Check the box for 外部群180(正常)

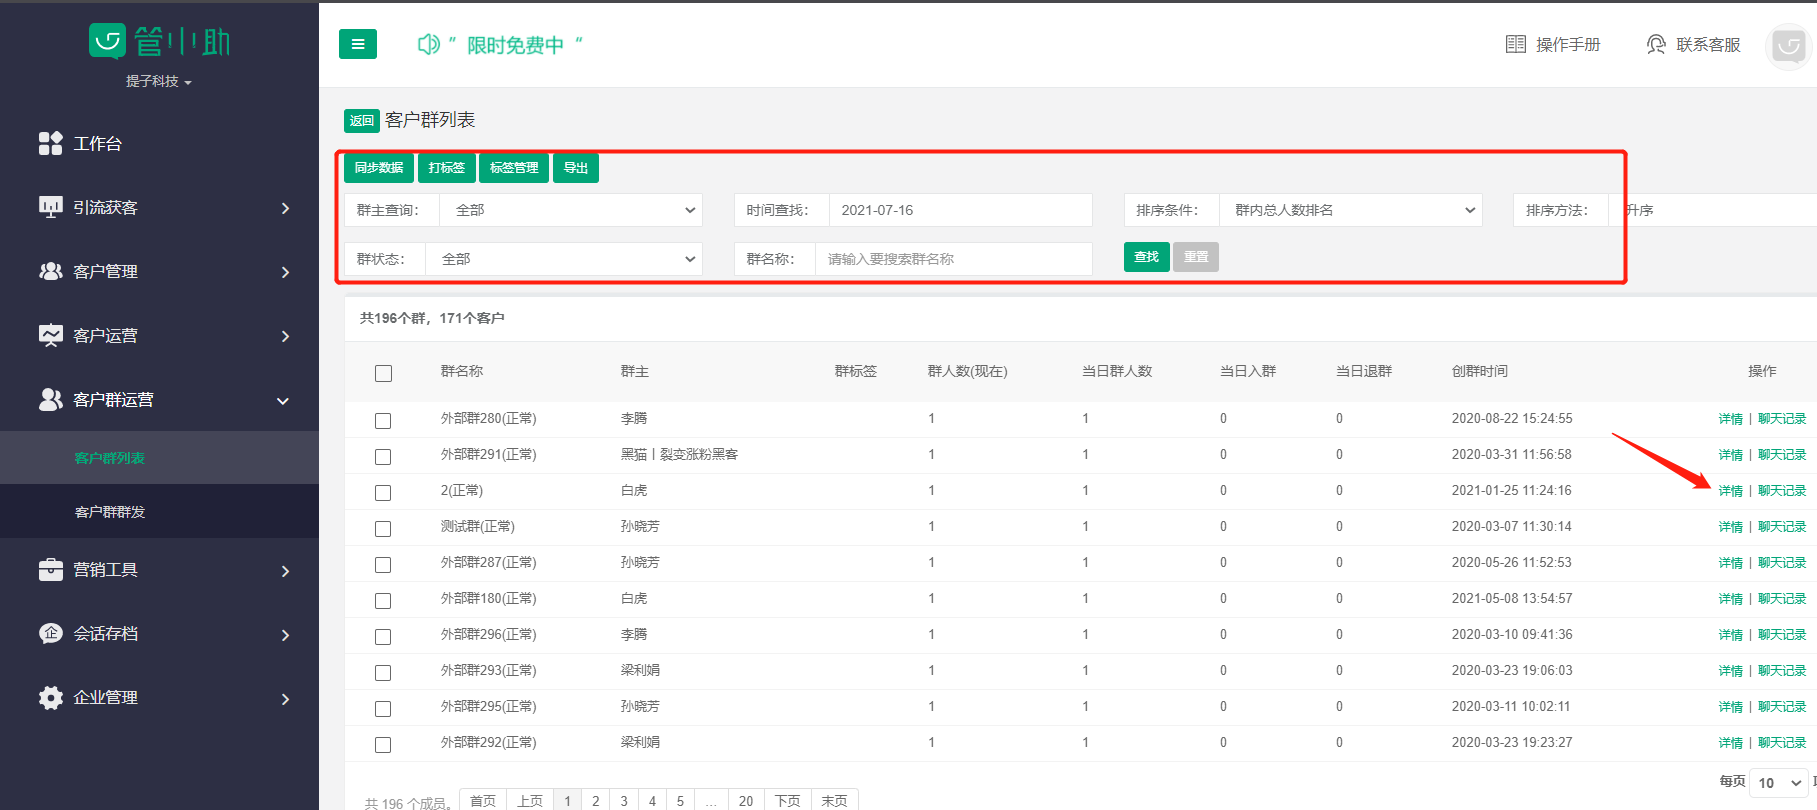tap(383, 601)
